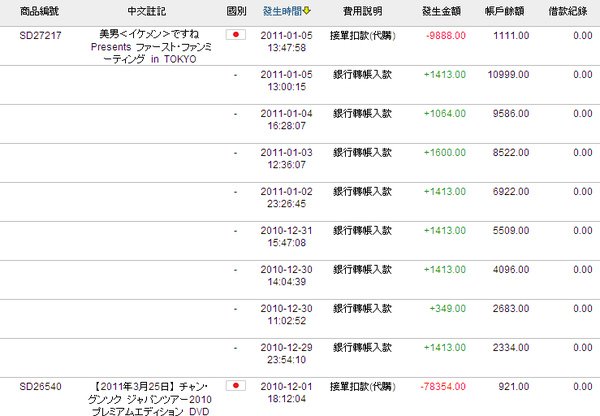Viewport: 600px width, 416px height.
Task: Open the 美男<イケメン>ですね product description
Action: click(x=150, y=47)
